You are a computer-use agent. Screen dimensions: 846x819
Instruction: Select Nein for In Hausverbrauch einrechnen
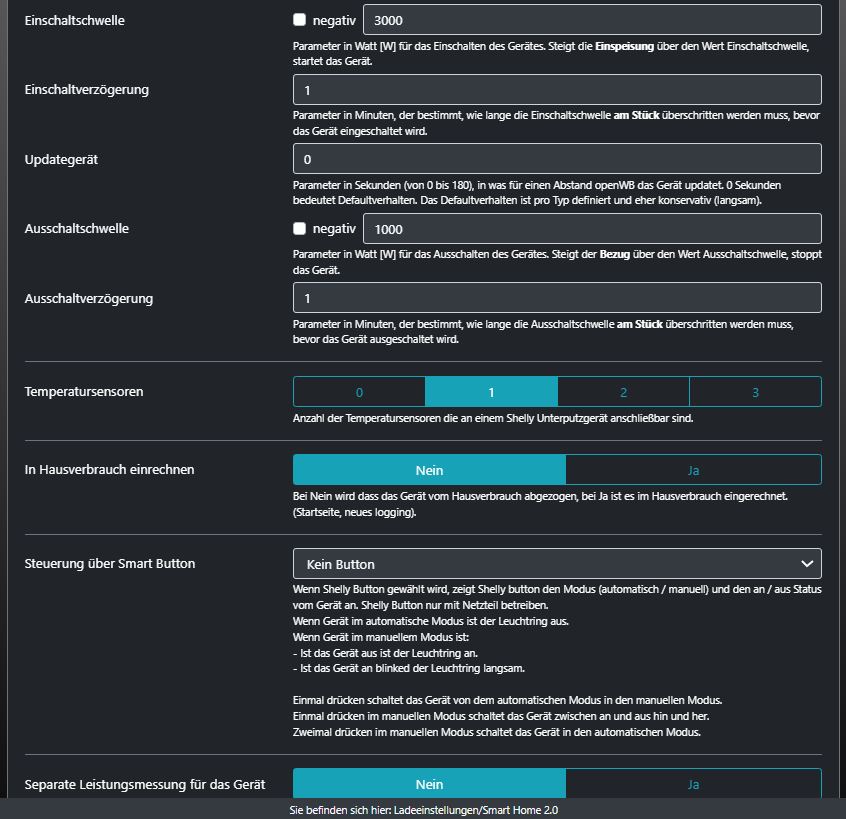point(429,470)
